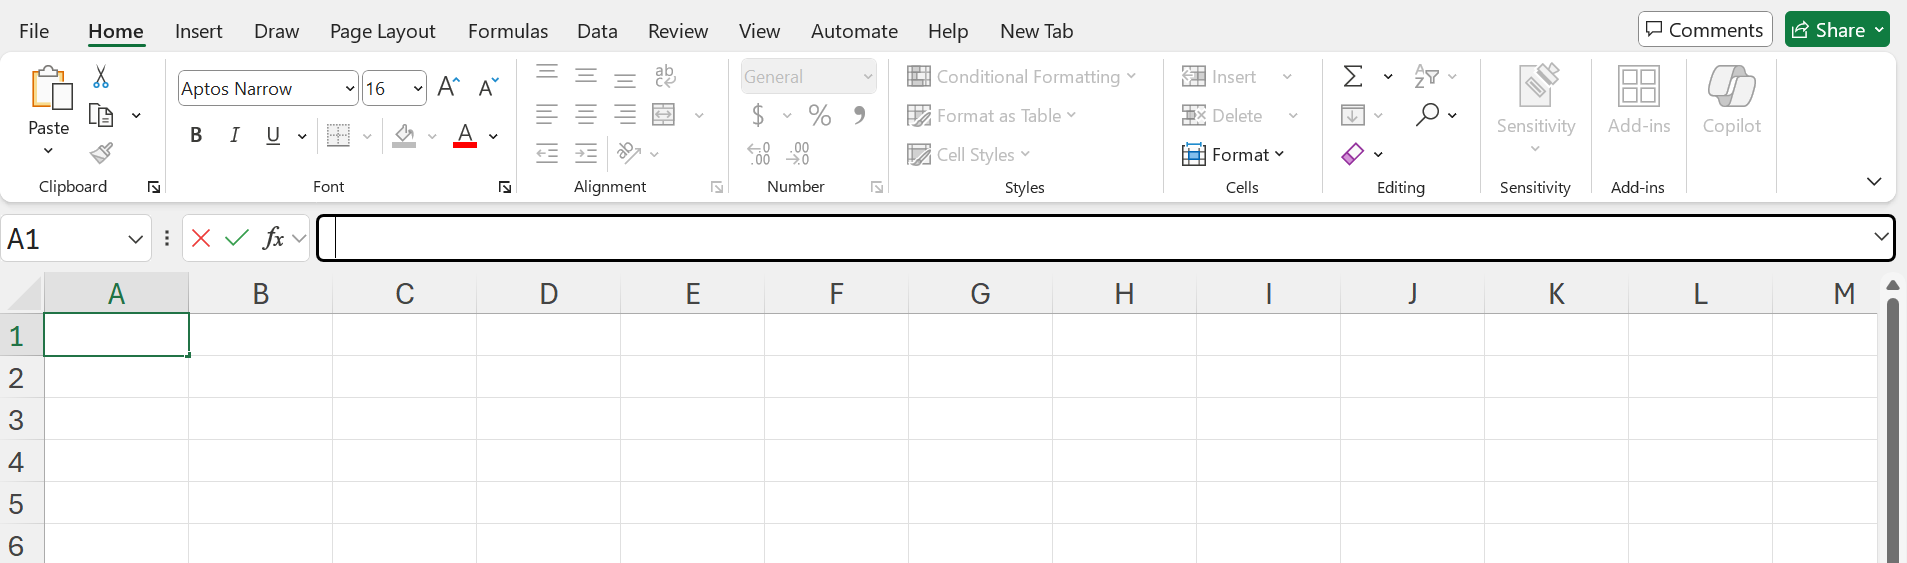Switch to the Formulas tab

click(x=507, y=31)
